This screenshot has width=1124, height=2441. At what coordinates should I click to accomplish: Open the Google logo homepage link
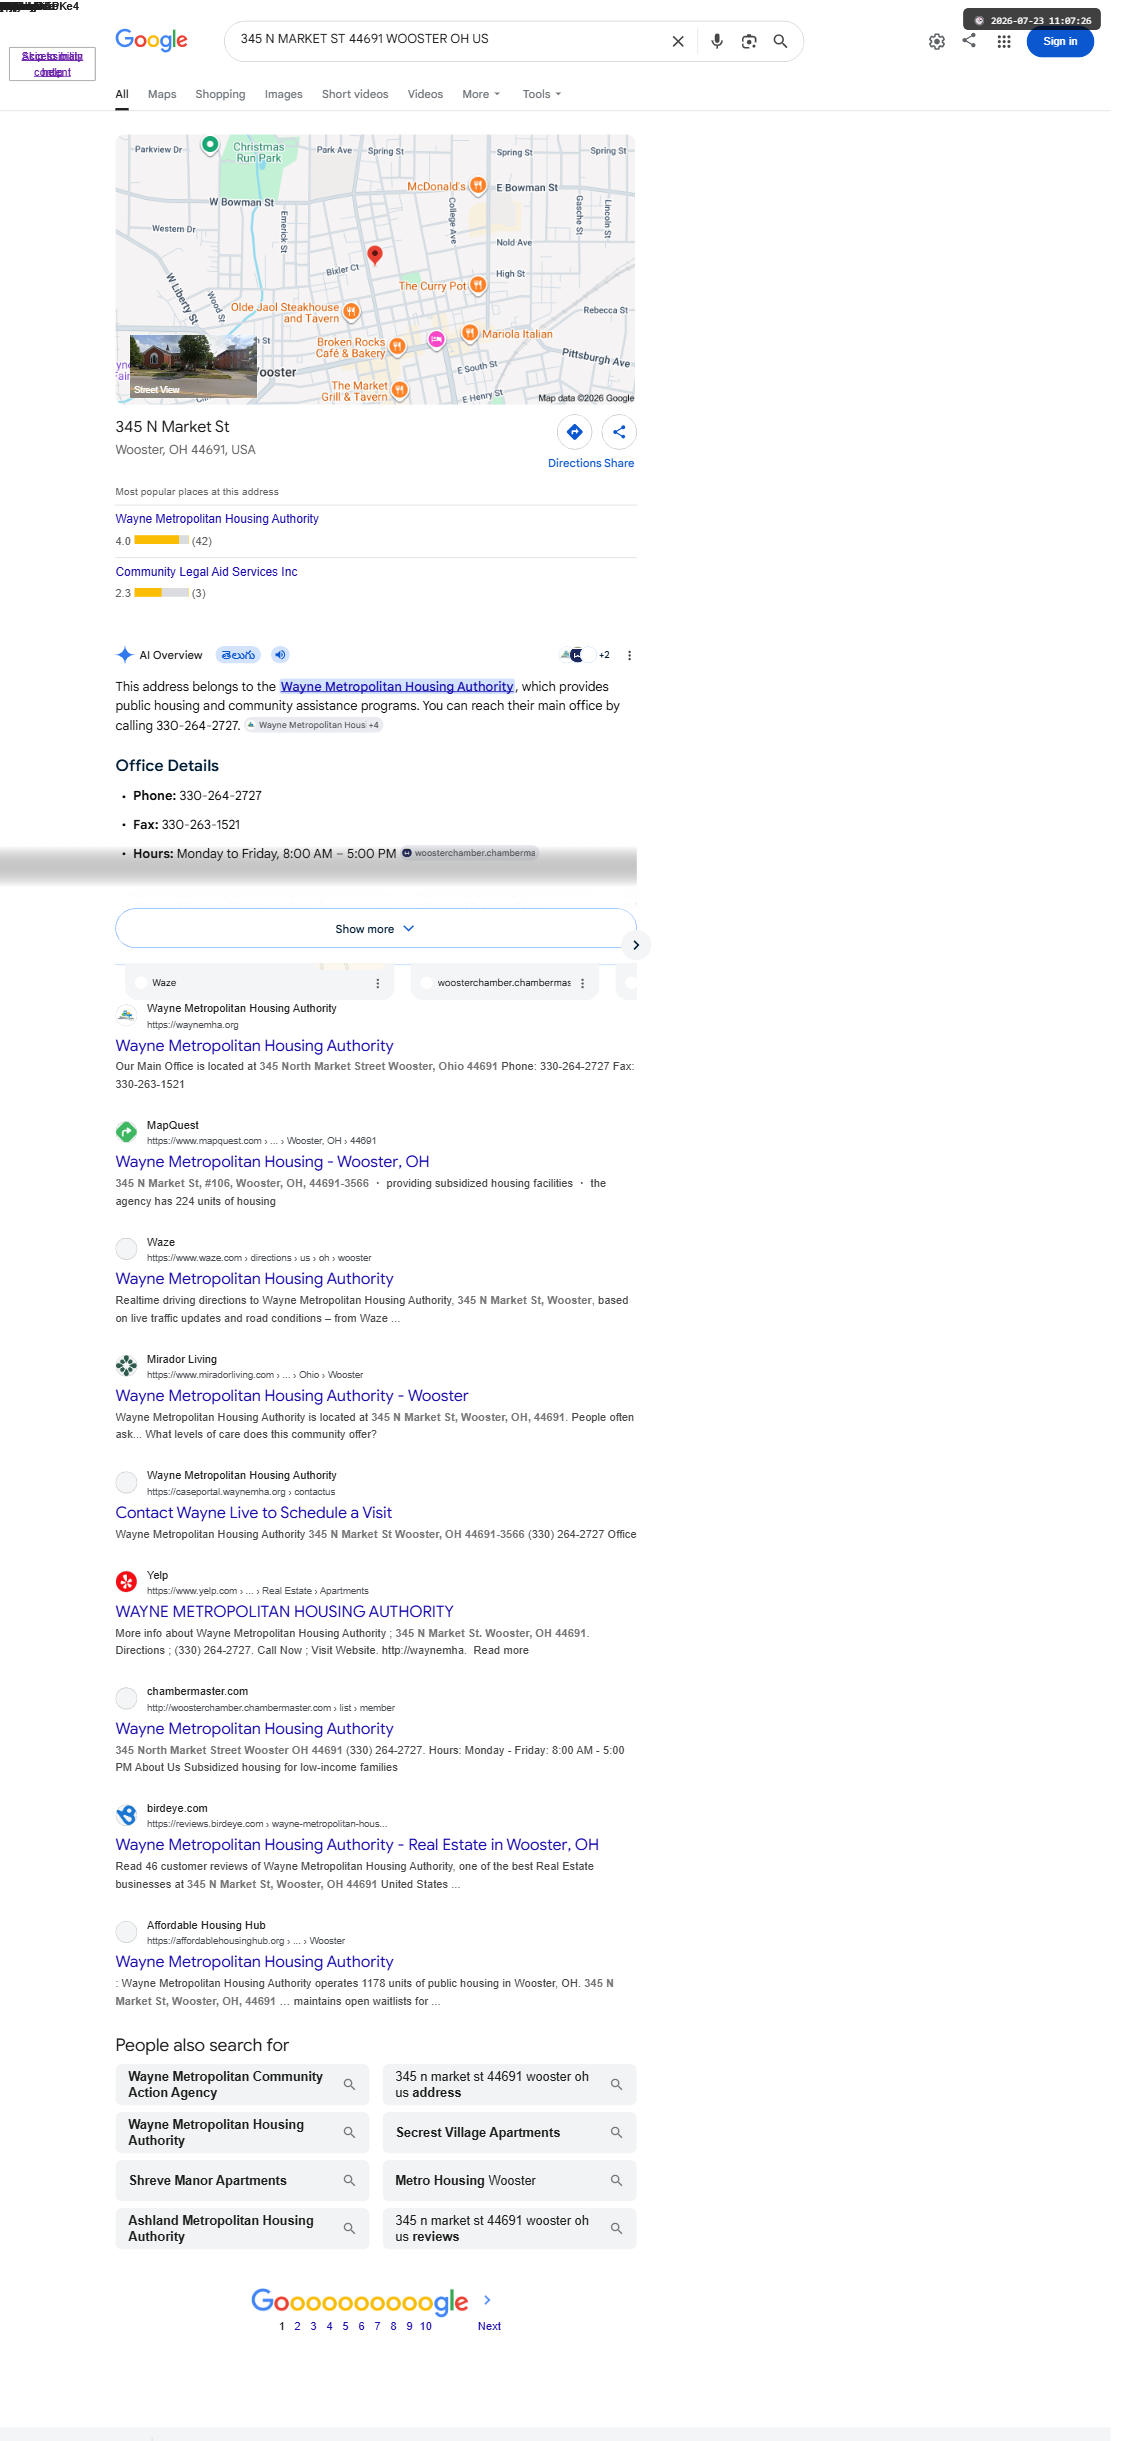point(151,40)
